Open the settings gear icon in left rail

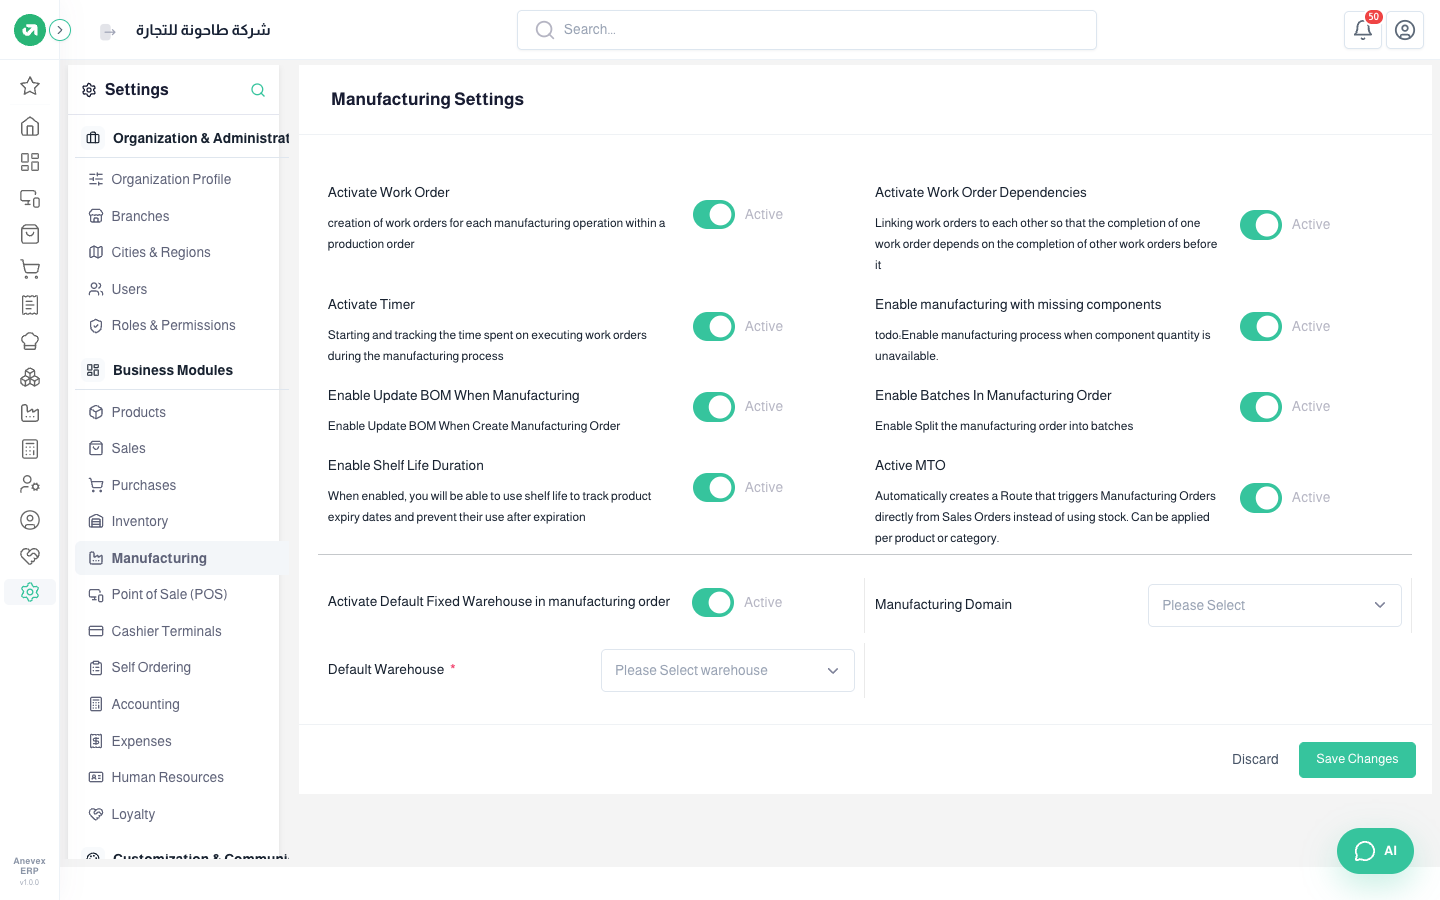pos(30,592)
